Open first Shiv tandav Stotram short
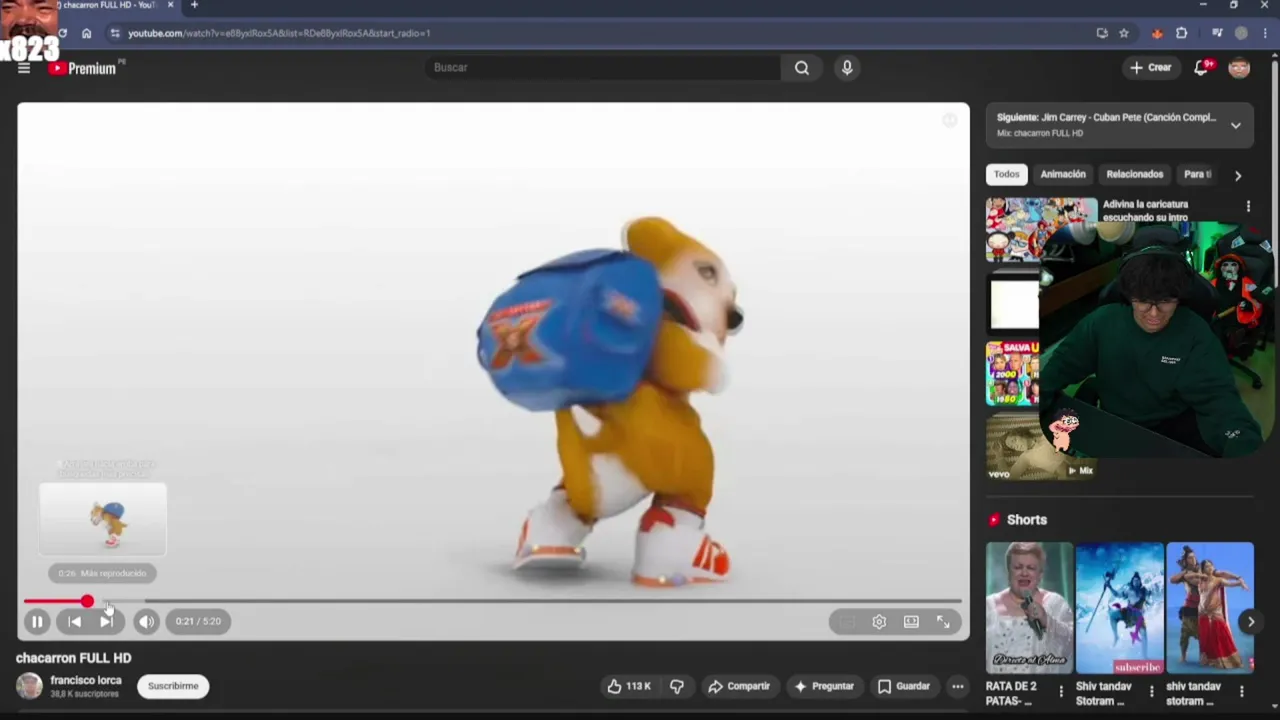1280x720 pixels. pyautogui.click(x=1120, y=608)
